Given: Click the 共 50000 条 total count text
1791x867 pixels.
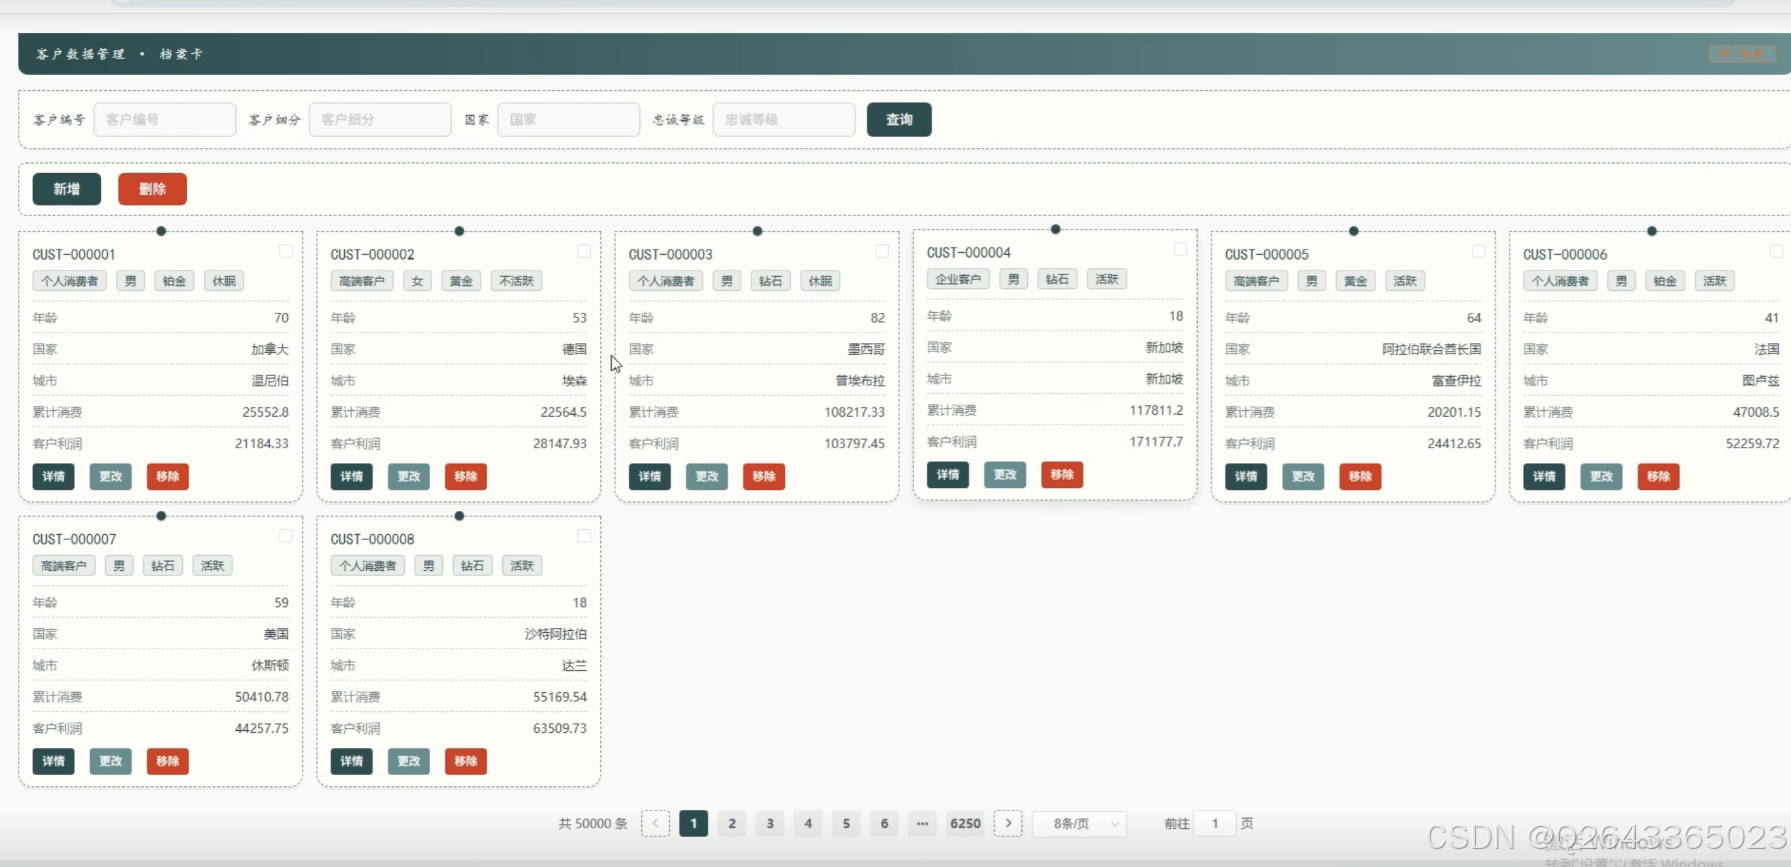Looking at the screenshot, I should pyautogui.click(x=593, y=823).
